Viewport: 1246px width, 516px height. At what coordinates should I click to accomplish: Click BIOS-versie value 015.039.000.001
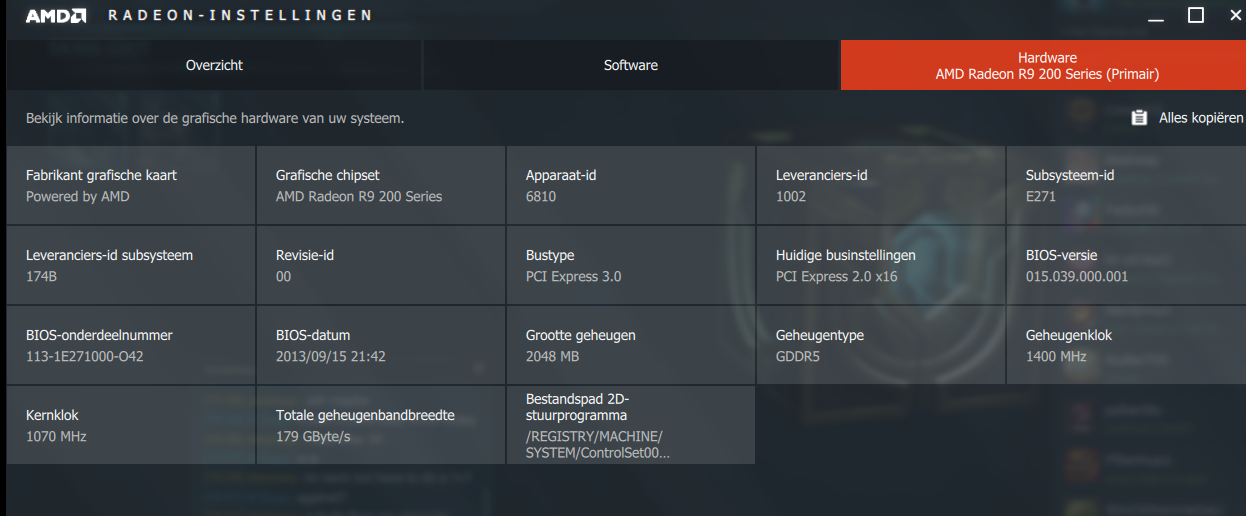[1077, 277]
